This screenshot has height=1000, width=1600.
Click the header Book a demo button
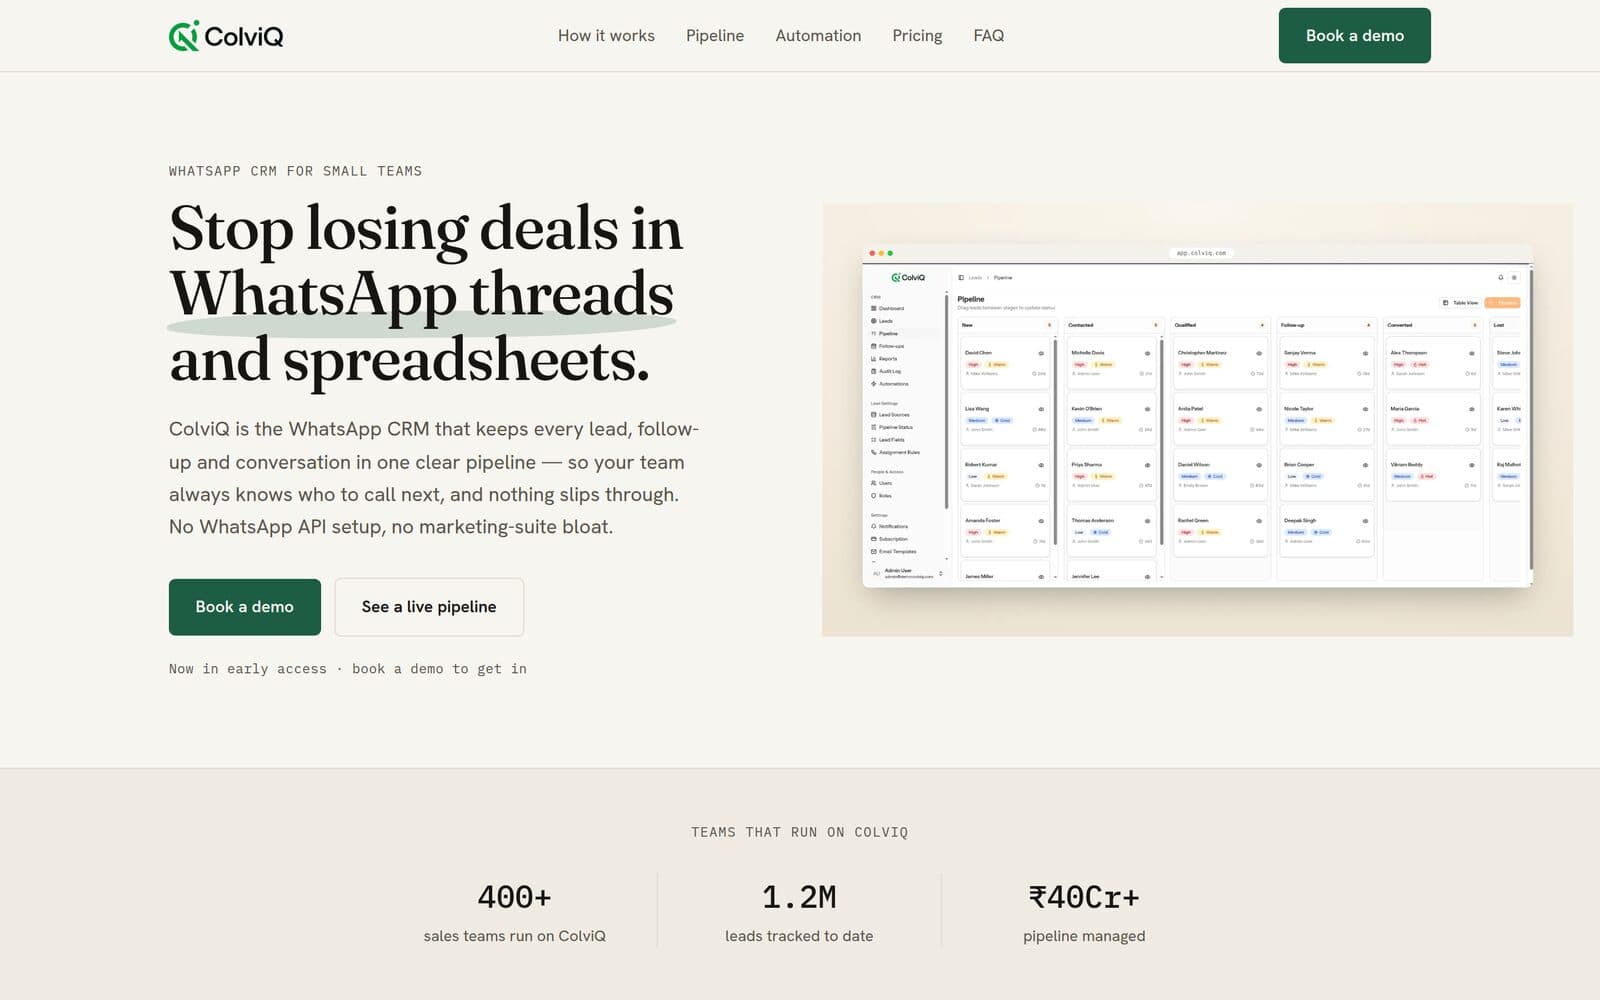[1354, 36]
